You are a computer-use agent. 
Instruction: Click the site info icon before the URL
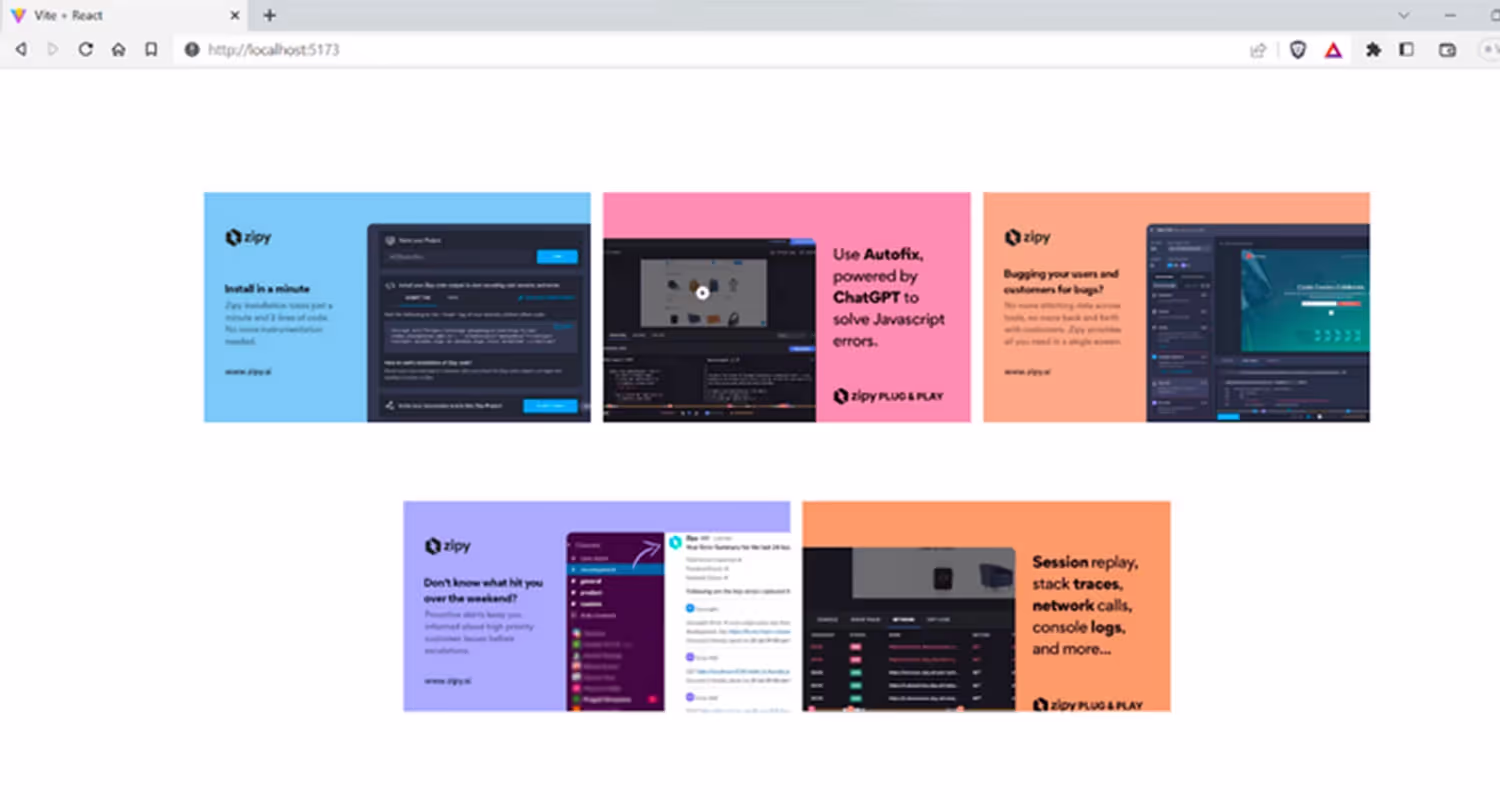coord(192,49)
